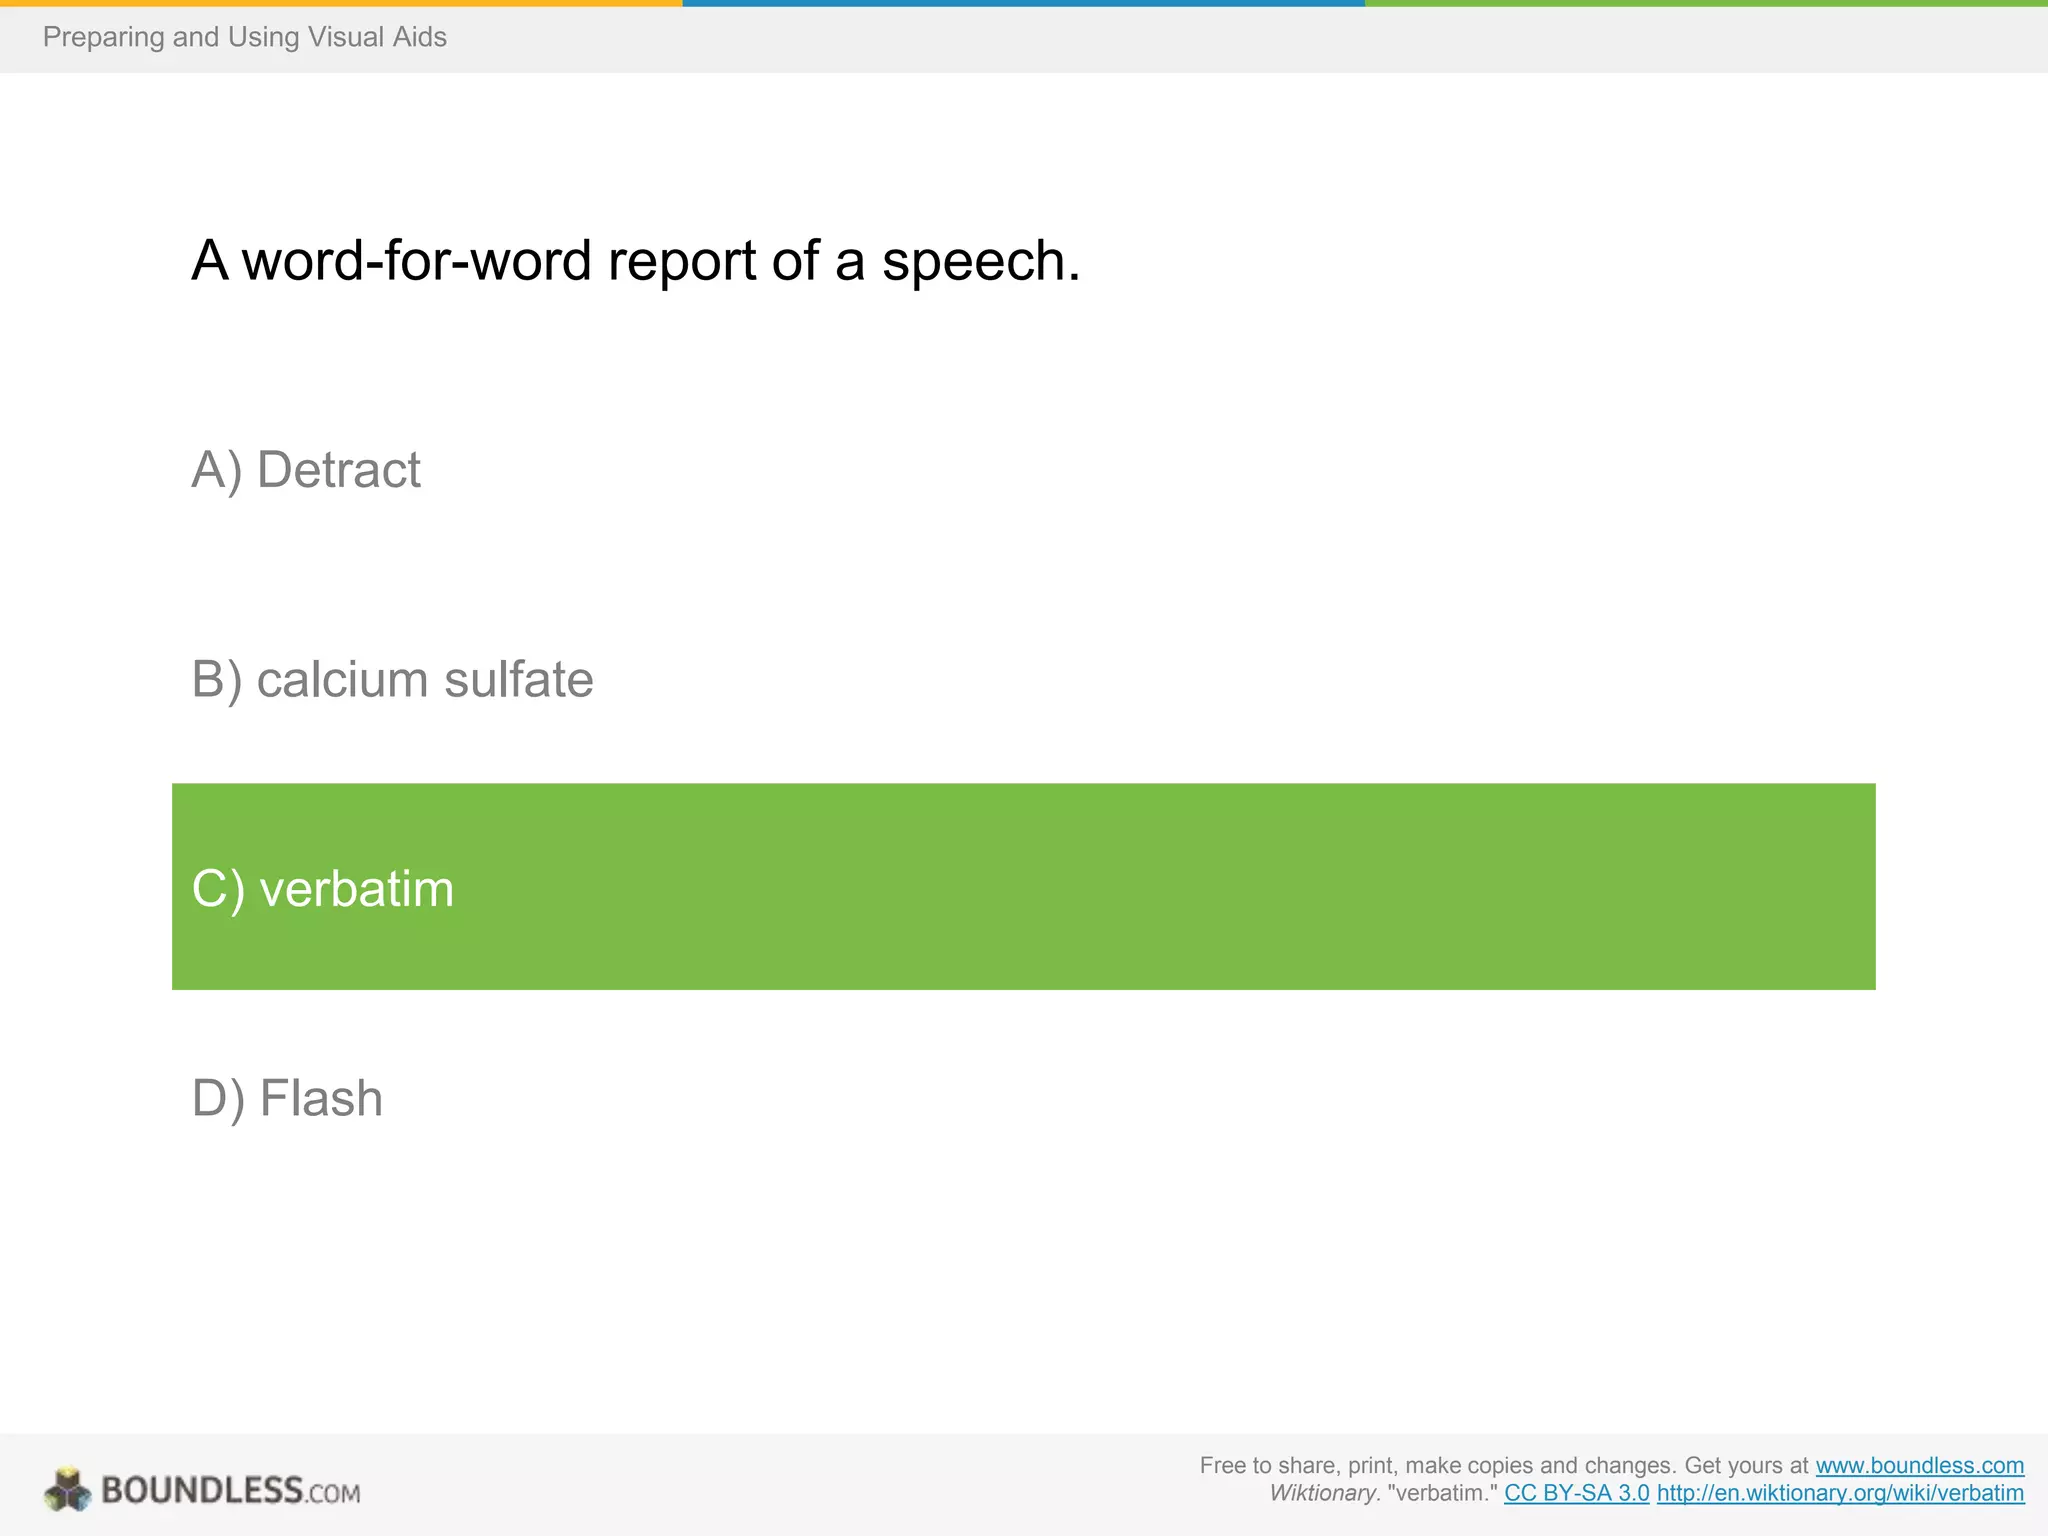The height and width of the screenshot is (1536, 2048).
Task: Click the blue segment of the top bar
Action: tap(1023, 3)
